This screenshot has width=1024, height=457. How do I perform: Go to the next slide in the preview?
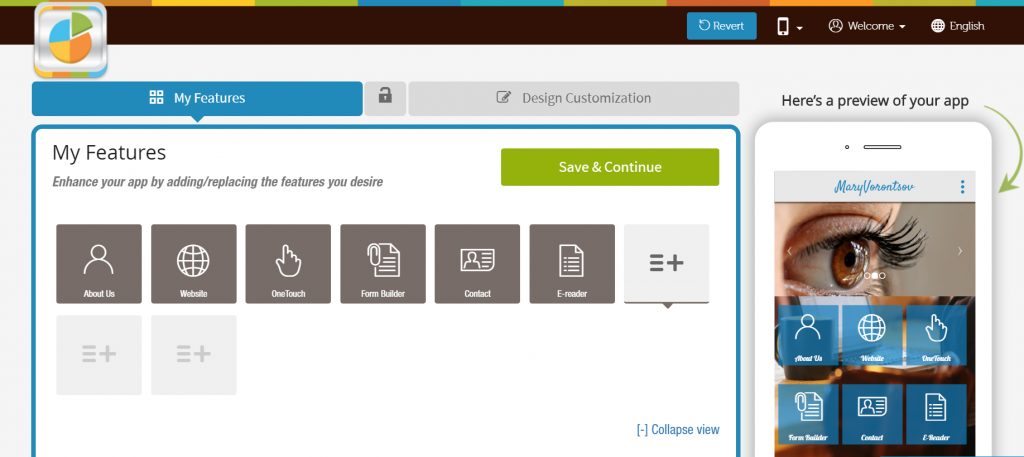[x=960, y=251]
